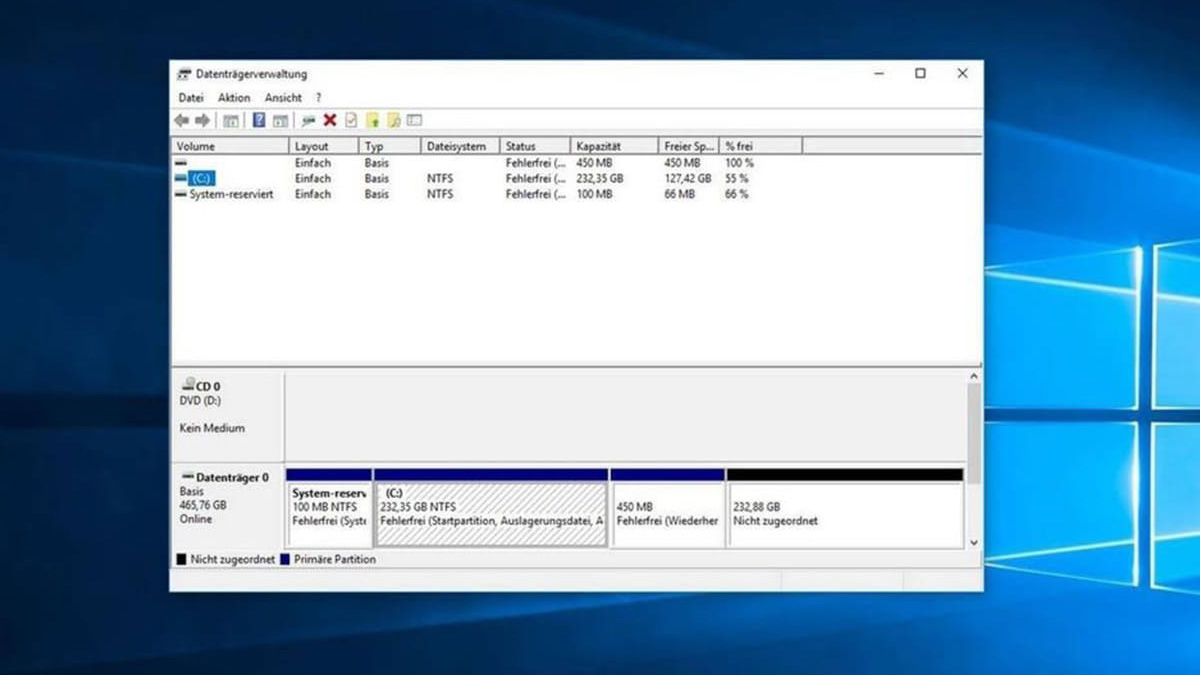Screen dimensions: 1200x675
Task: Click the yellow folder search icon
Action: pos(394,120)
